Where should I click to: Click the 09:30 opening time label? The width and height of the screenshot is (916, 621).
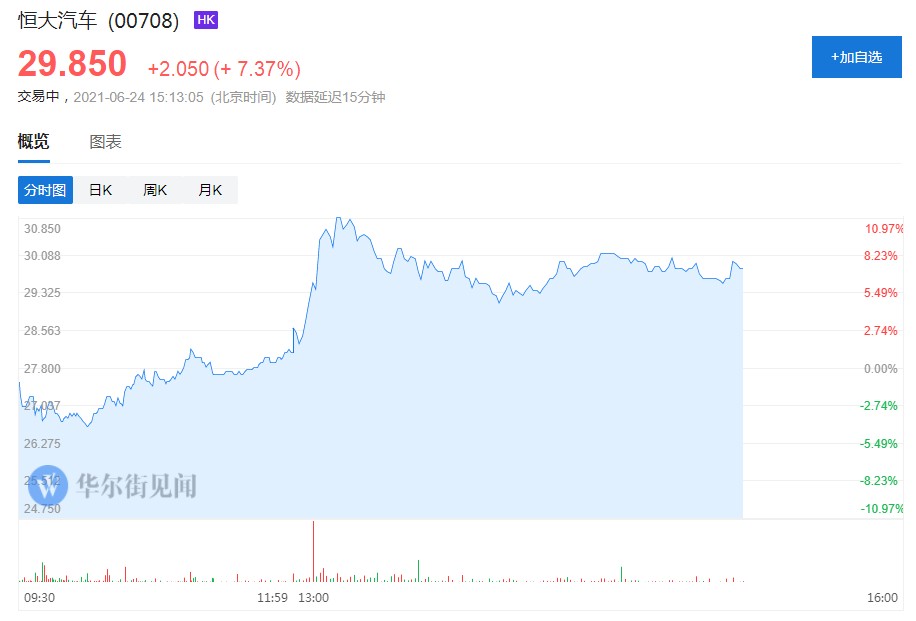(x=39, y=598)
